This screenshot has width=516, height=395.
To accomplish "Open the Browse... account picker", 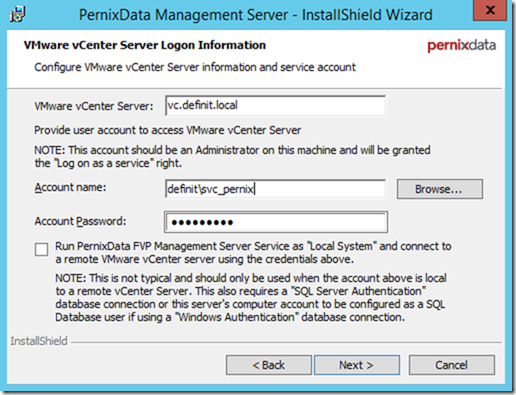I will (440, 189).
